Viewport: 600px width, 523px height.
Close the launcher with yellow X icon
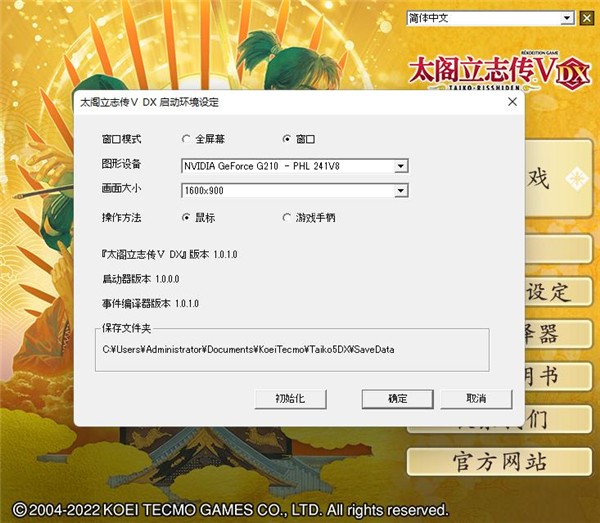(x=587, y=18)
